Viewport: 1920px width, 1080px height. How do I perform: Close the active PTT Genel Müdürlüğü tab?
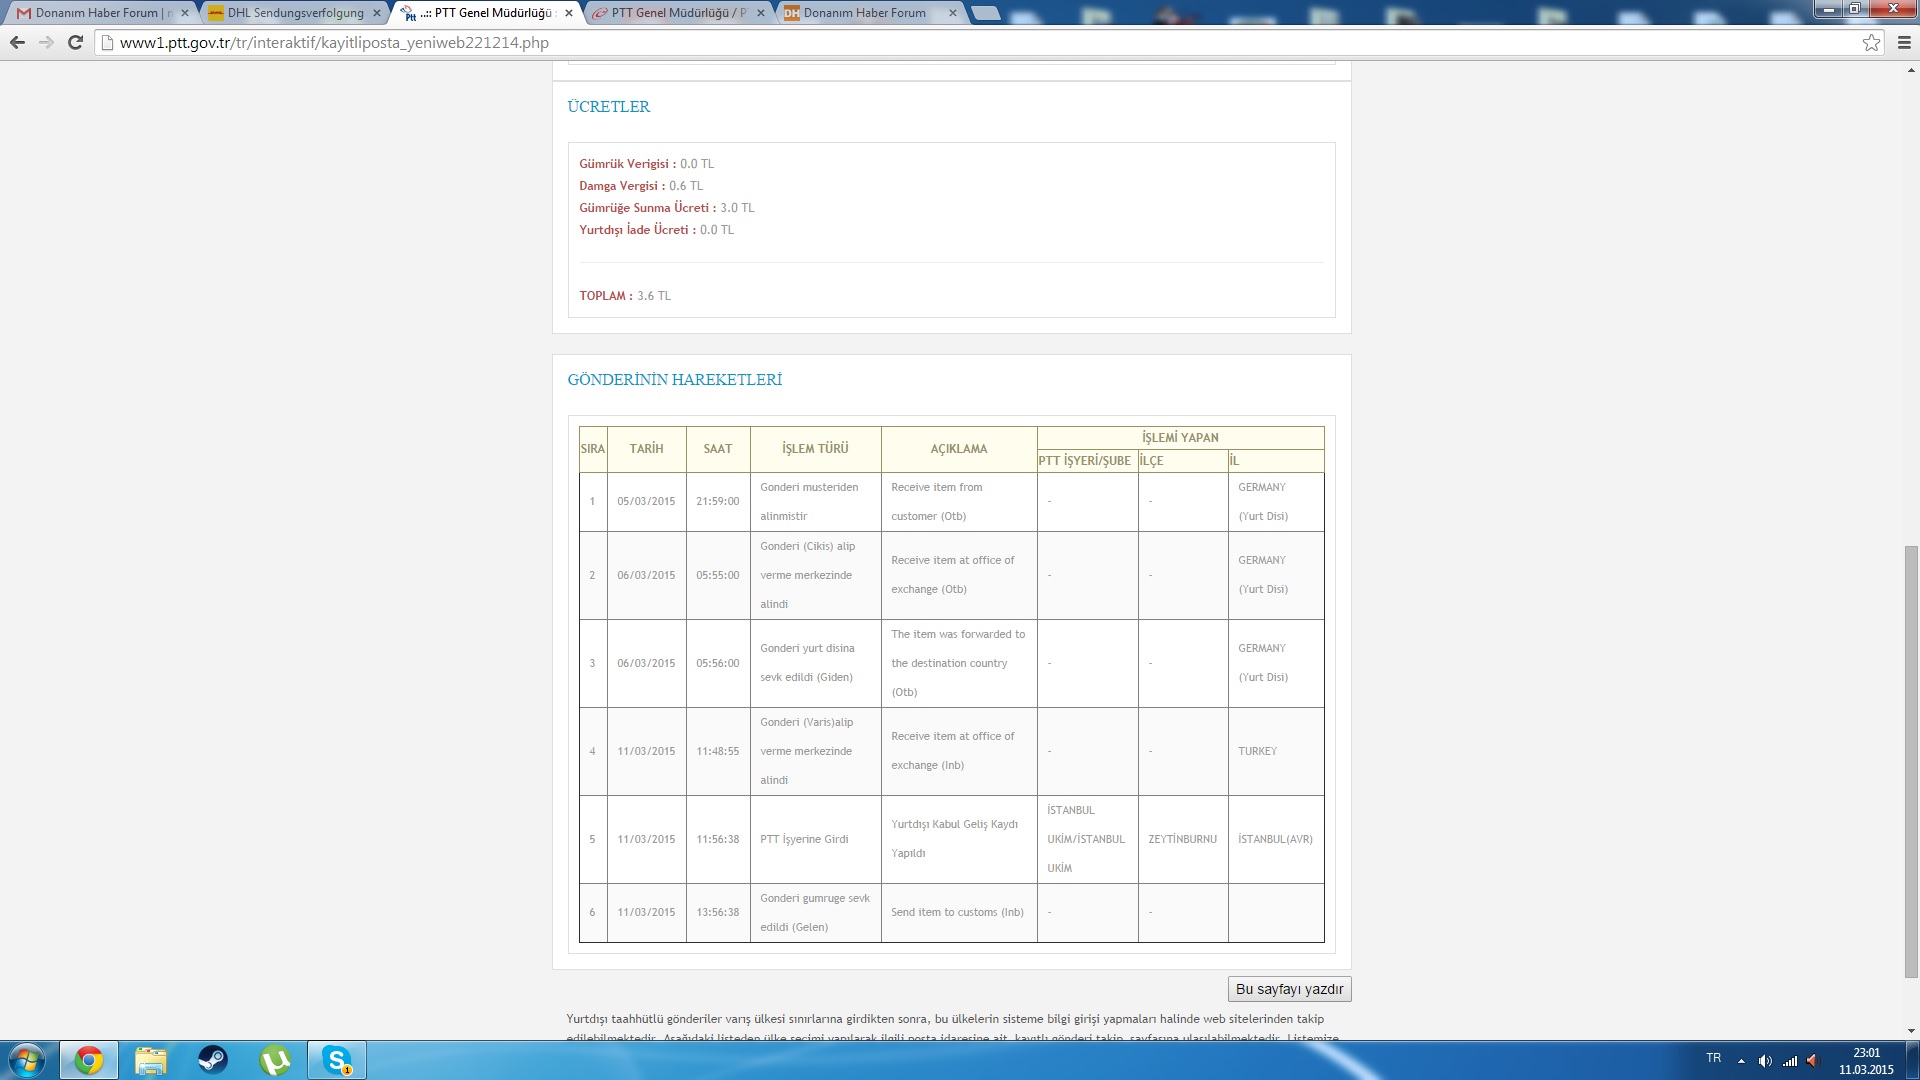(x=569, y=13)
